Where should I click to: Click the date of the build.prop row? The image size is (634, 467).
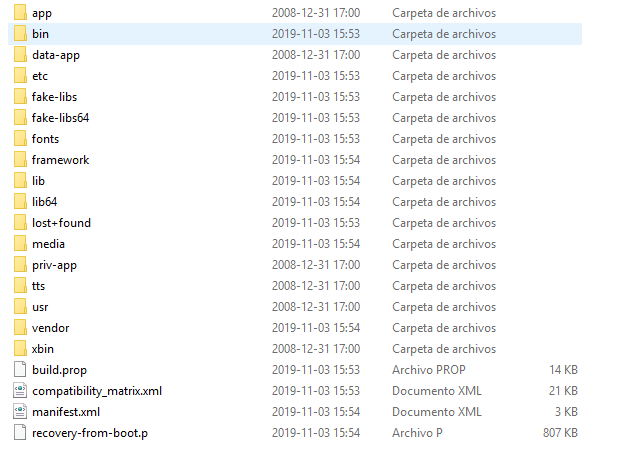click(x=316, y=370)
